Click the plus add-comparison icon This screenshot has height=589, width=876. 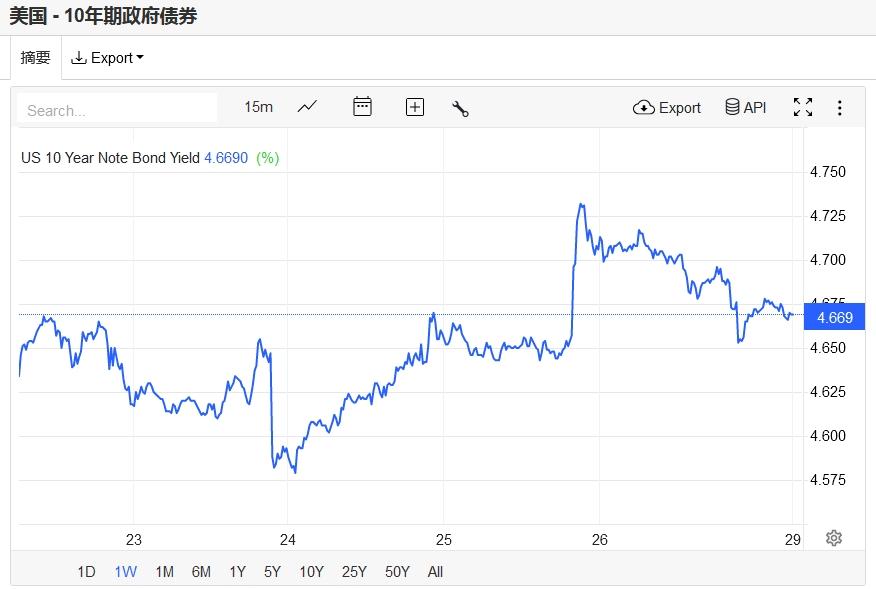[x=415, y=107]
